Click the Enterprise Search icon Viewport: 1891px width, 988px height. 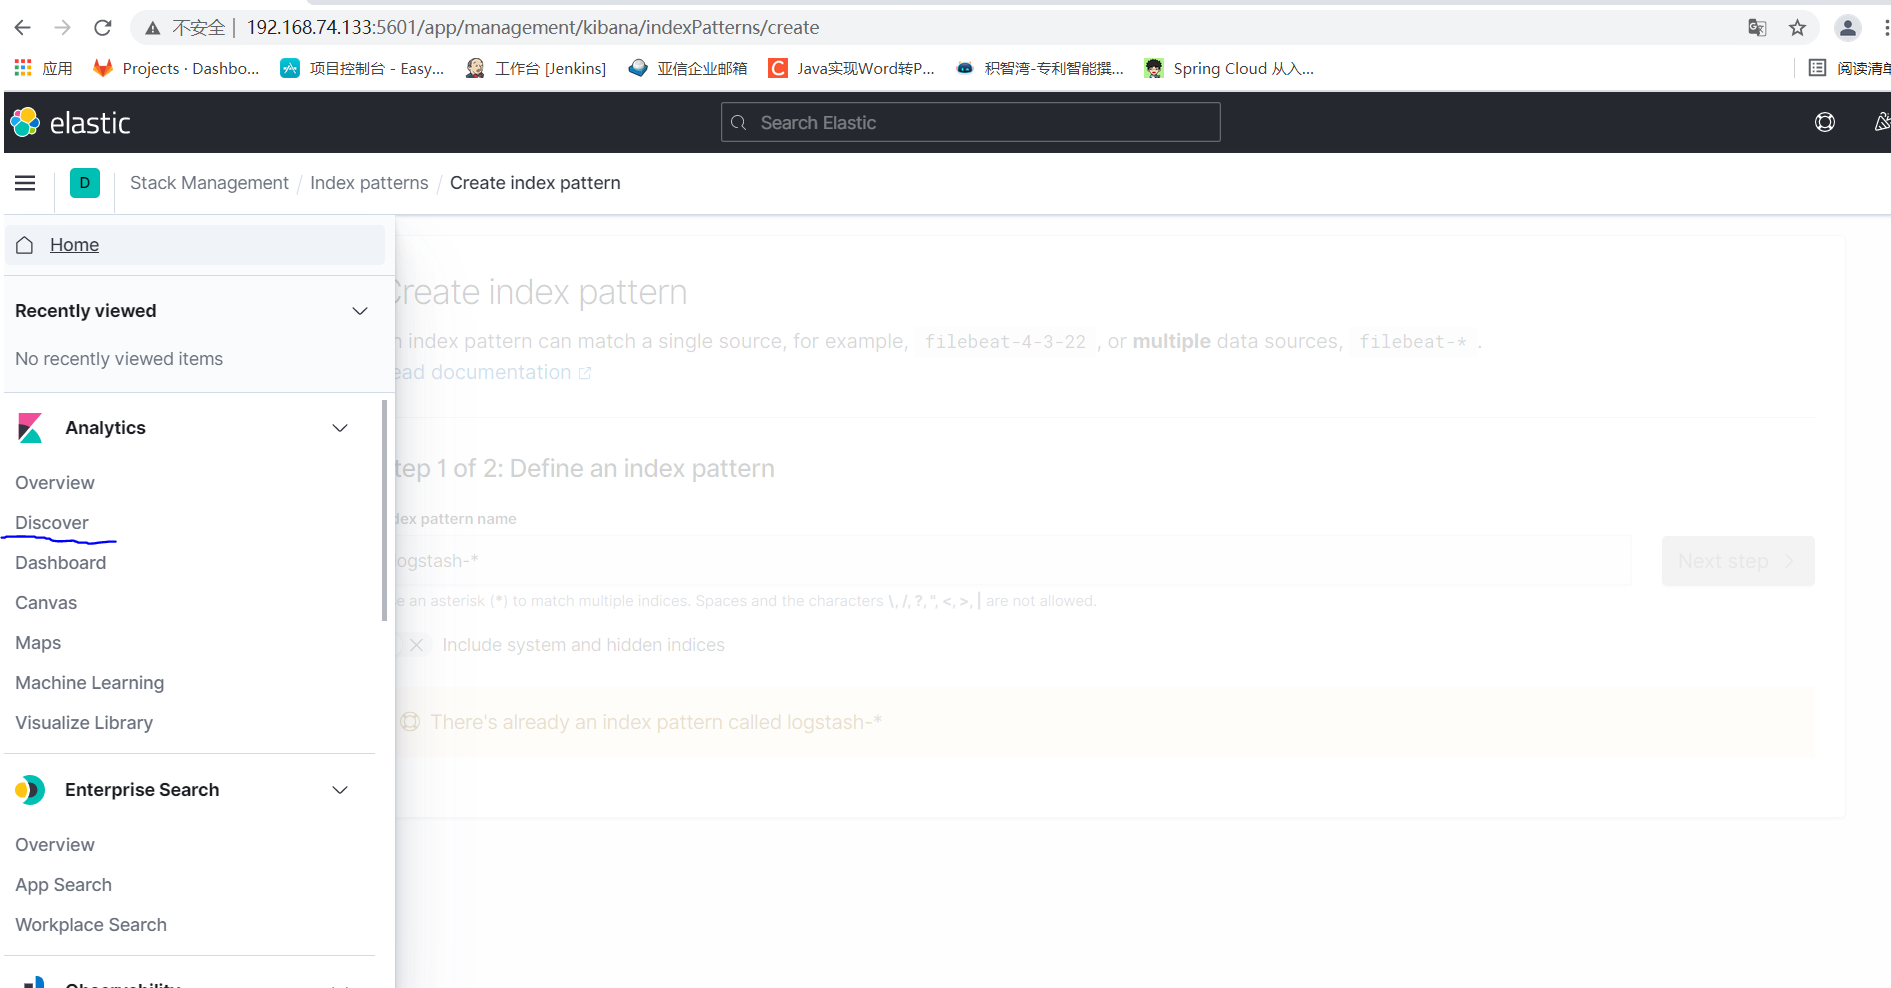coord(30,790)
